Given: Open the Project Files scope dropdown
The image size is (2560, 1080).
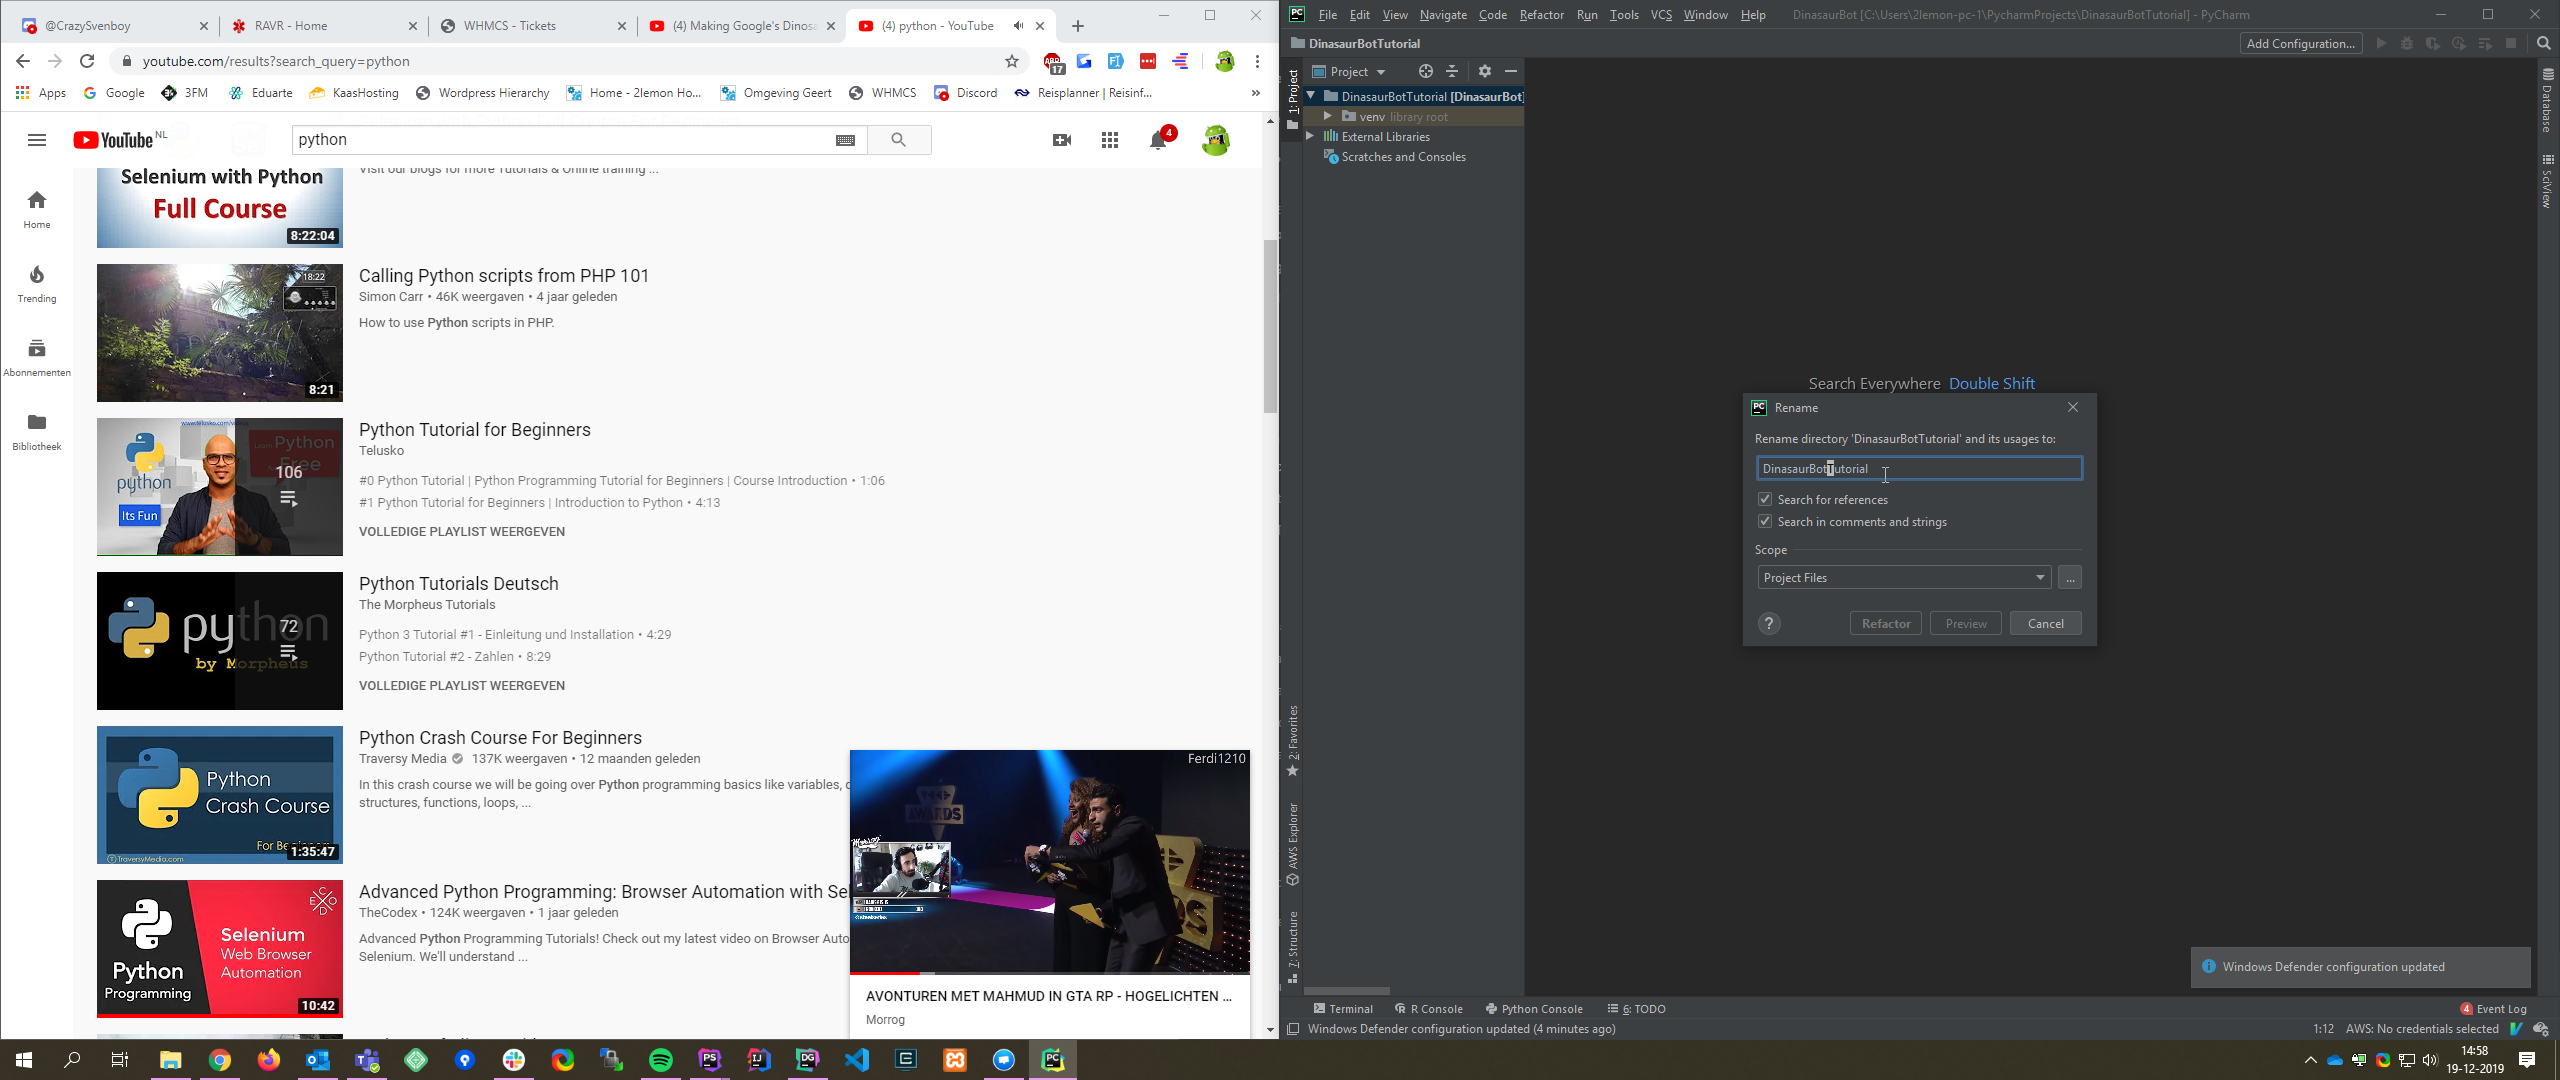Looking at the screenshot, I should pos(1904,578).
